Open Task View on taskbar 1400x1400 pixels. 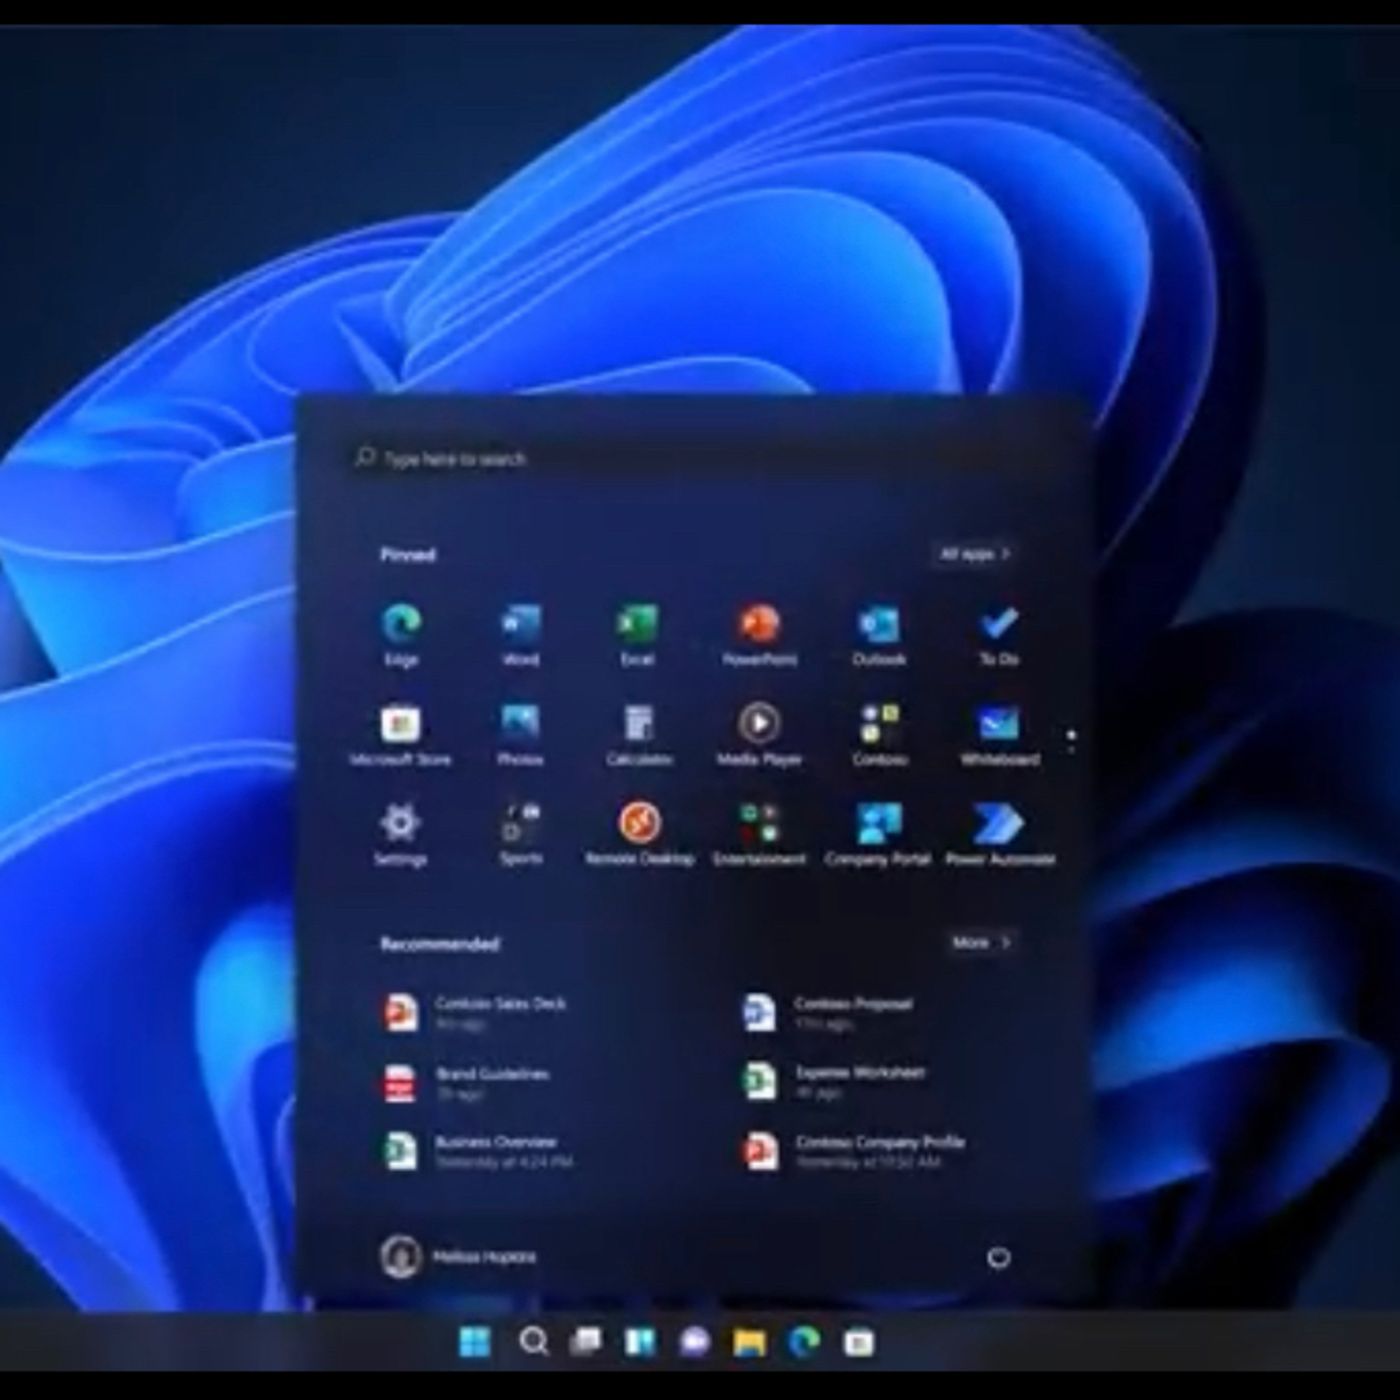(586, 1341)
